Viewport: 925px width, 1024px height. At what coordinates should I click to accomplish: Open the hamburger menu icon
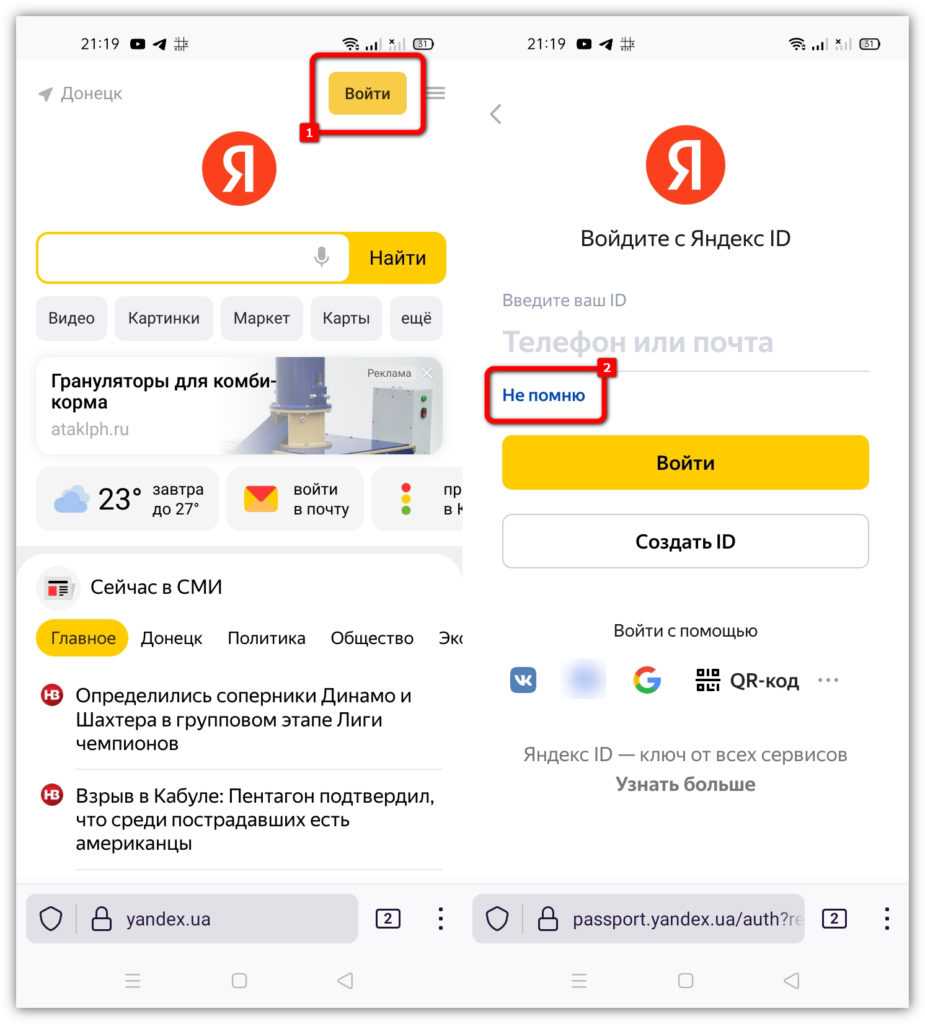pyautogui.click(x=436, y=93)
